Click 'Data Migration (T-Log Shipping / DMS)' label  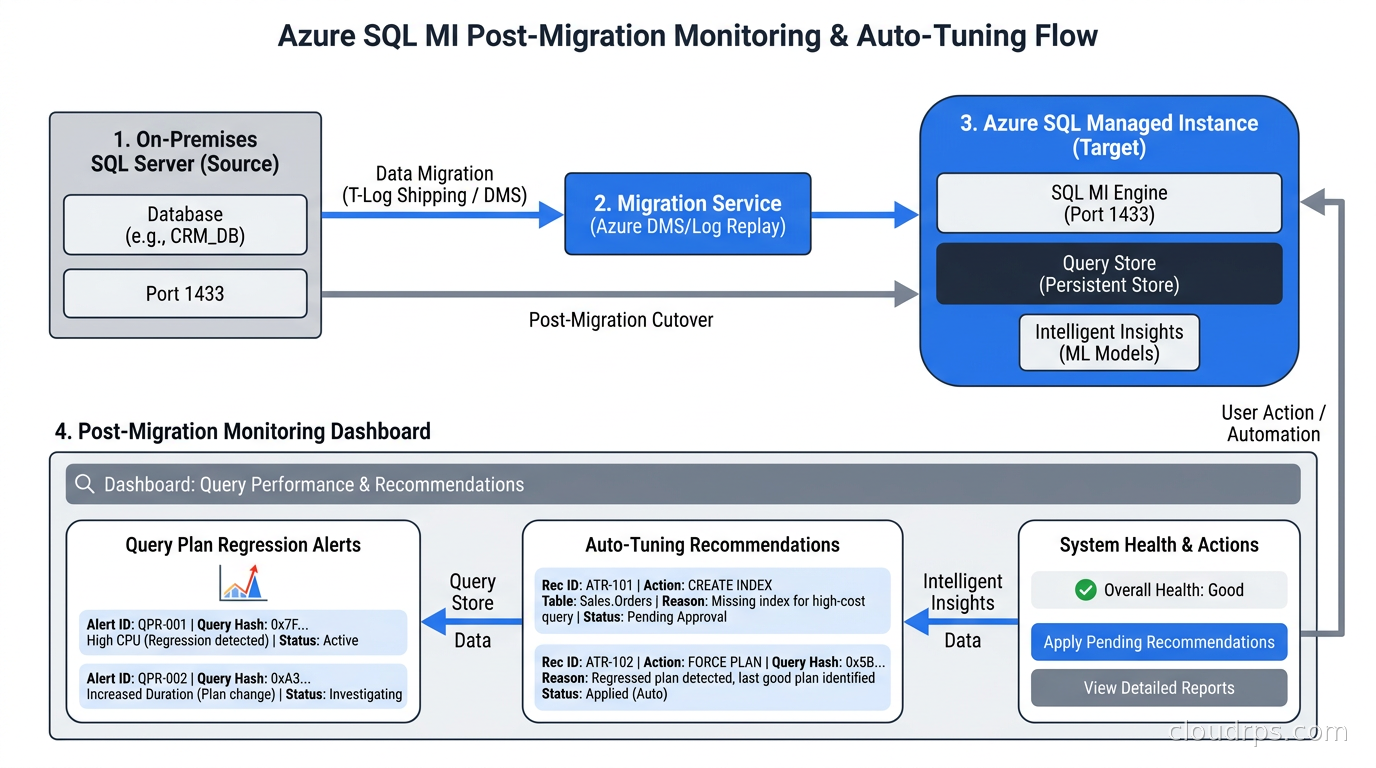[x=434, y=185]
